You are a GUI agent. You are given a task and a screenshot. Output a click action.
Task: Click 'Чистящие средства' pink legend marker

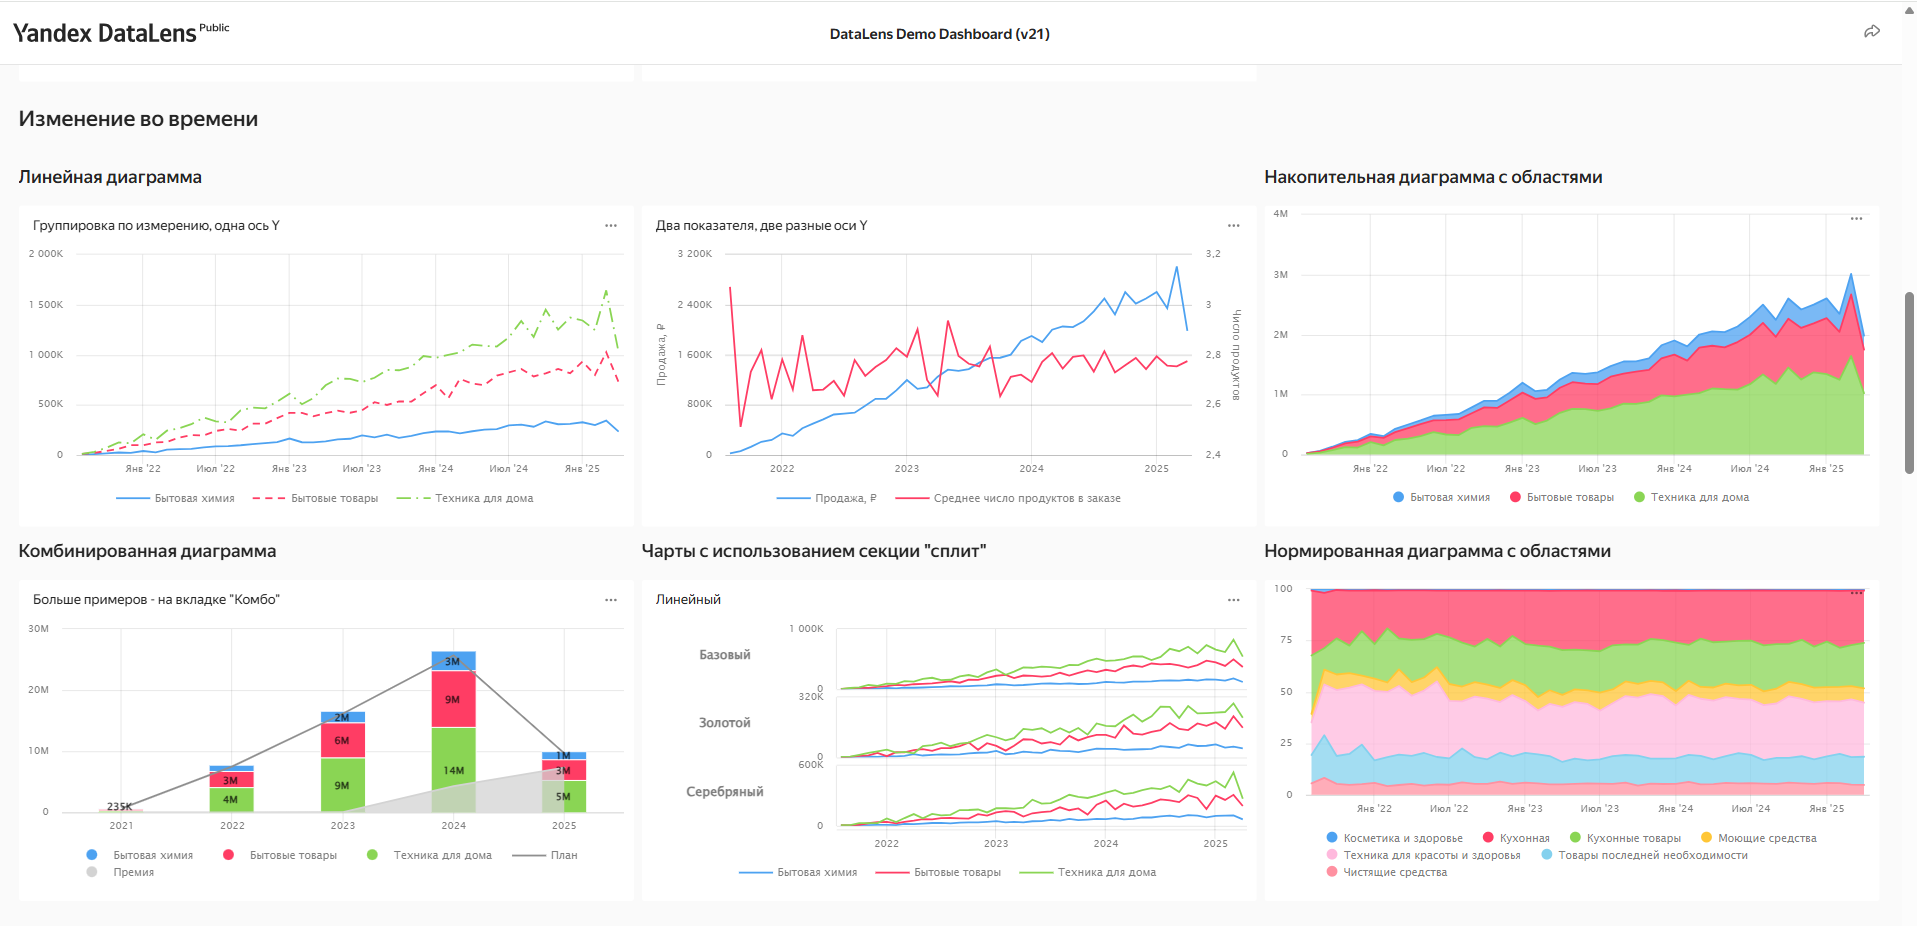coord(1332,872)
